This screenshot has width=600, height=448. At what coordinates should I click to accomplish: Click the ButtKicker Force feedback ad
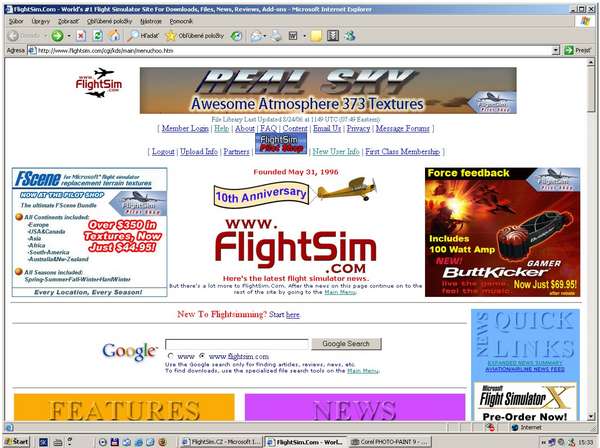[502, 232]
